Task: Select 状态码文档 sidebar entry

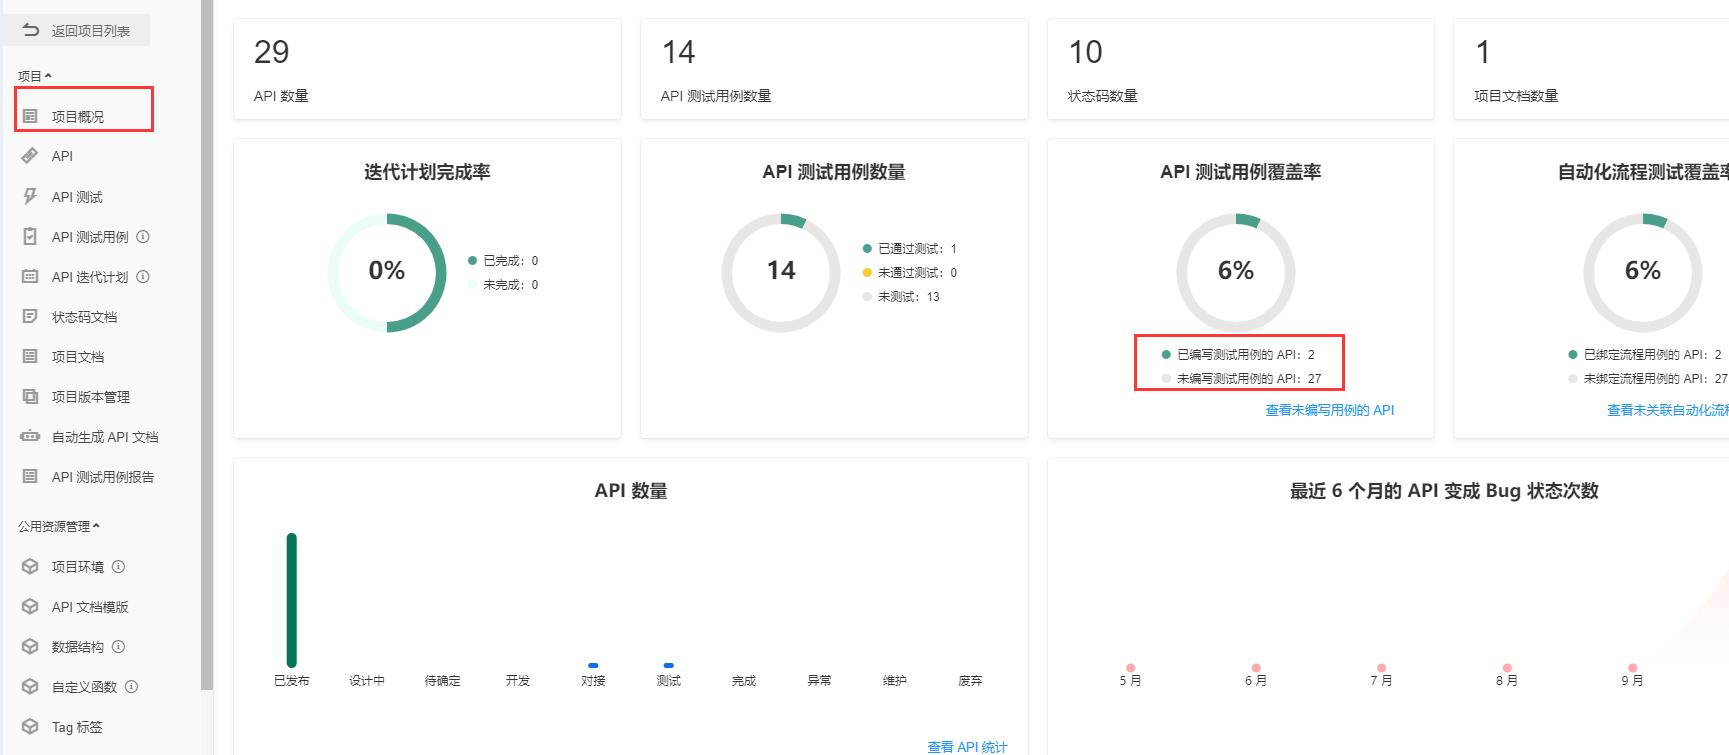Action: (x=84, y=317)
